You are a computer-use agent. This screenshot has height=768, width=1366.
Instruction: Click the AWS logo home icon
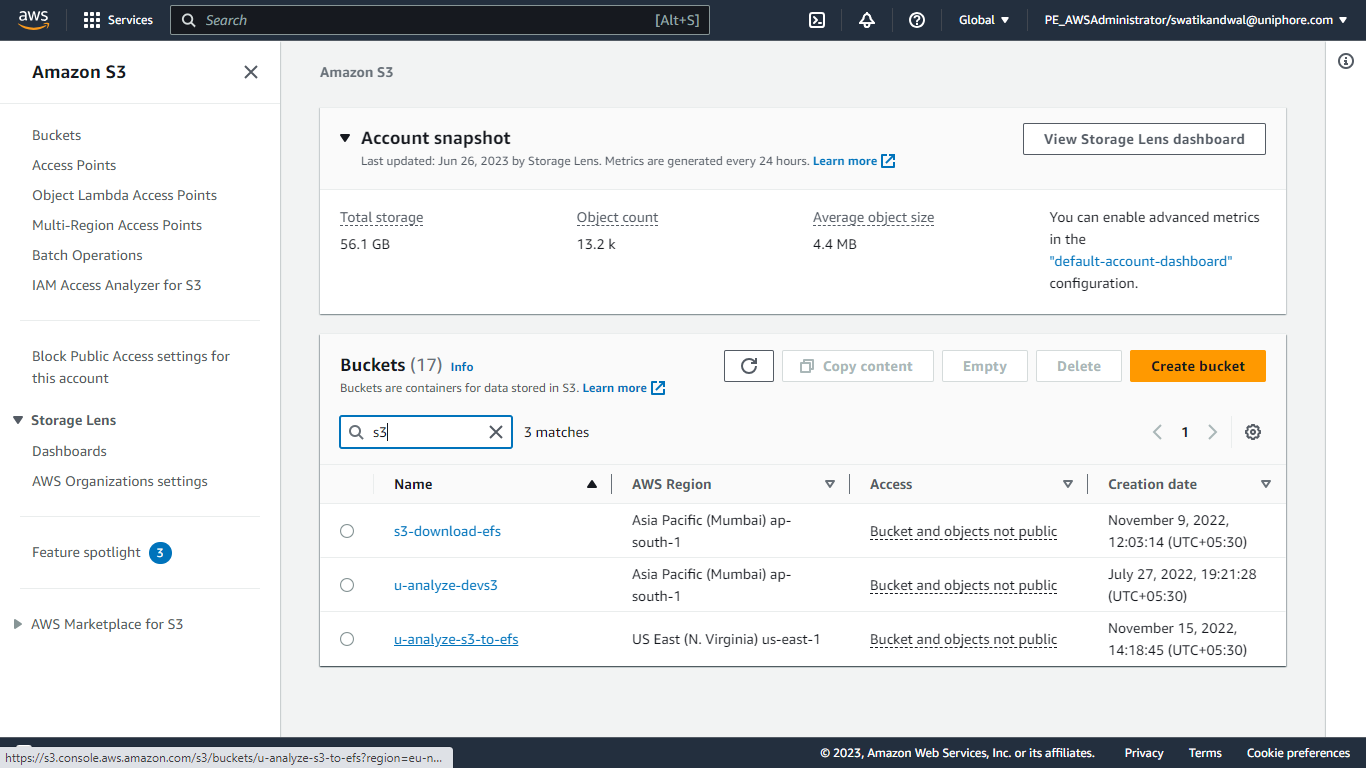click(33, 20)
